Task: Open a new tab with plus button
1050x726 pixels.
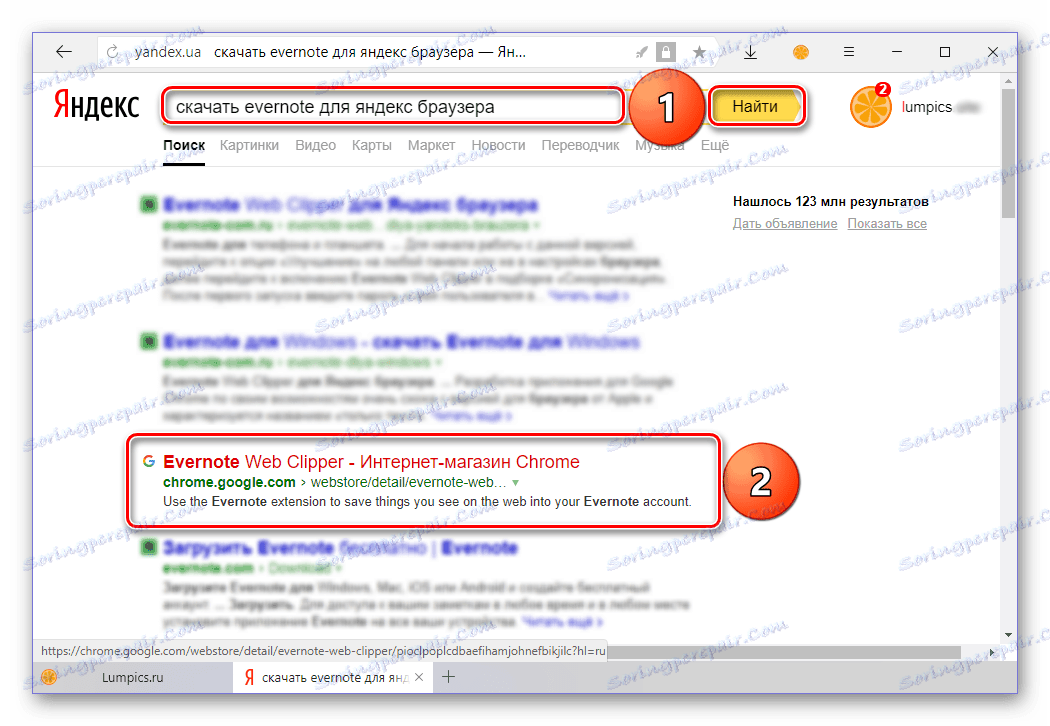Action: (x=449, y=677)
